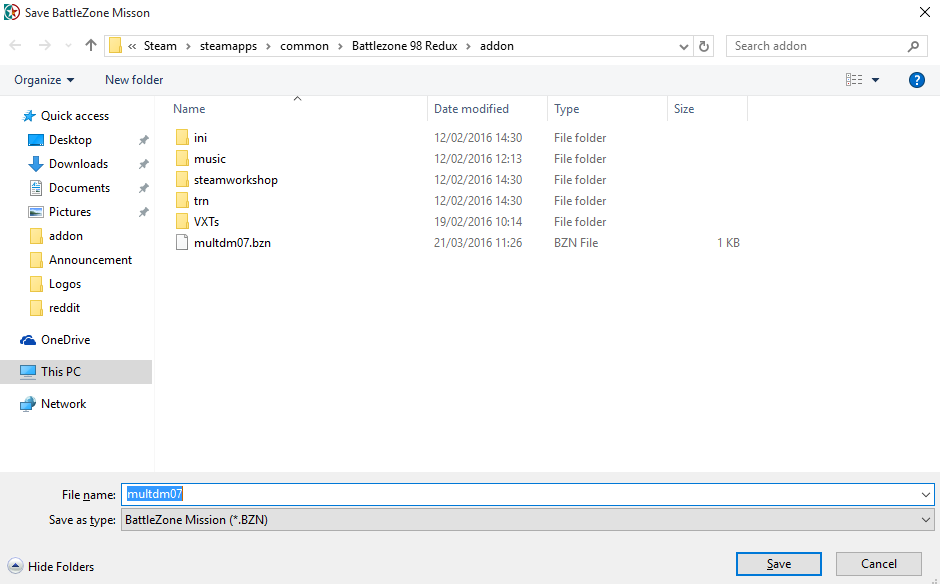
Task: Select the VXTs folder icon
Action: 182,221
